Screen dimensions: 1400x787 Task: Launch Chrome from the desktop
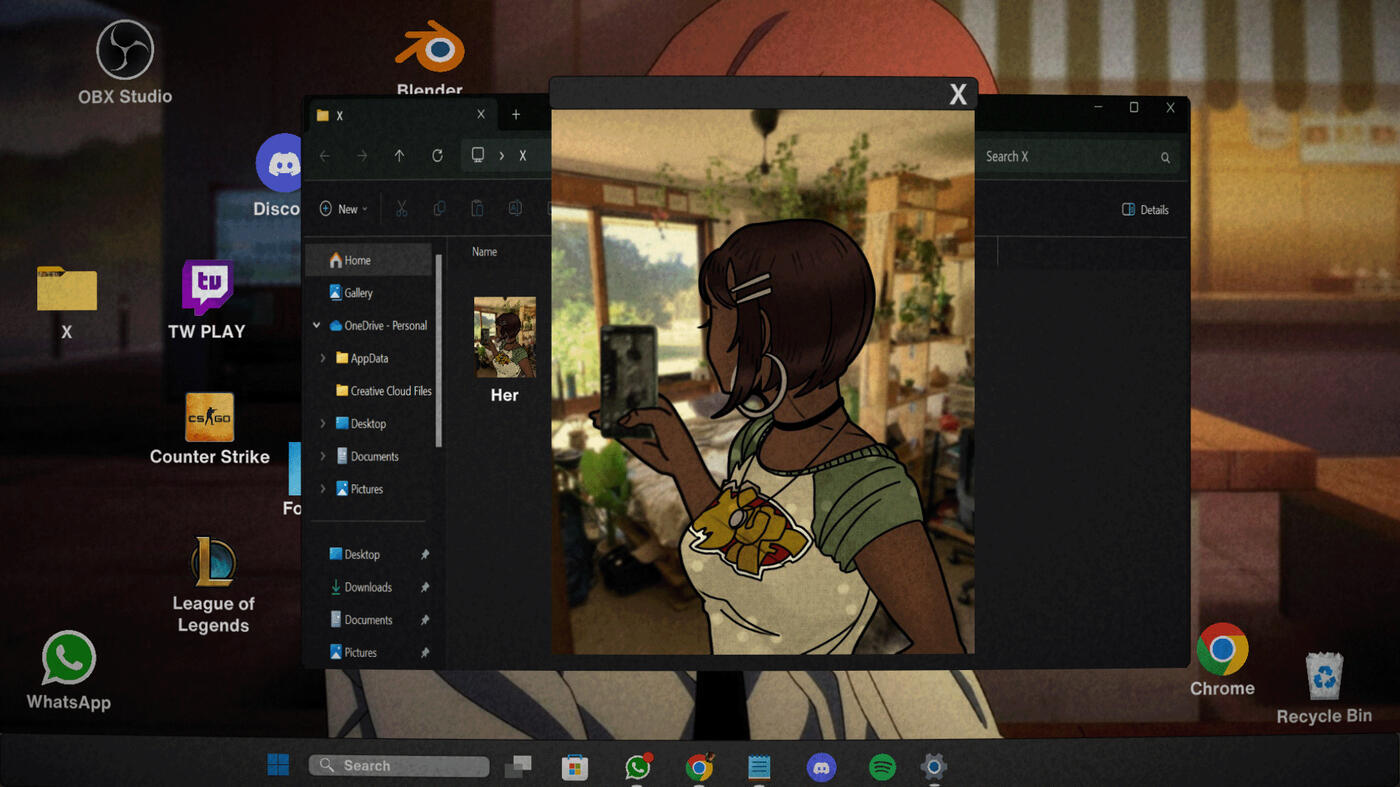[x=1222, y=649]
